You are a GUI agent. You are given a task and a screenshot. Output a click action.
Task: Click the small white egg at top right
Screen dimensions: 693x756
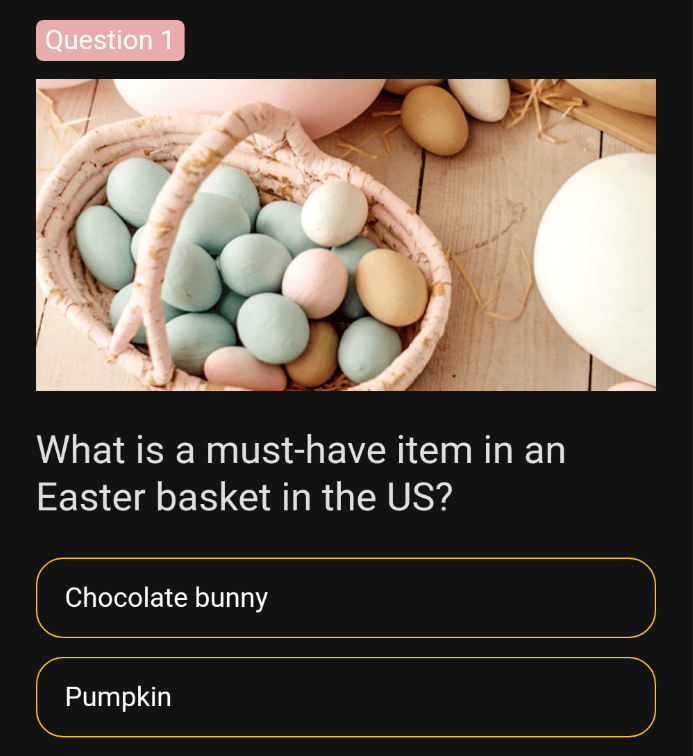pos(479,99)
